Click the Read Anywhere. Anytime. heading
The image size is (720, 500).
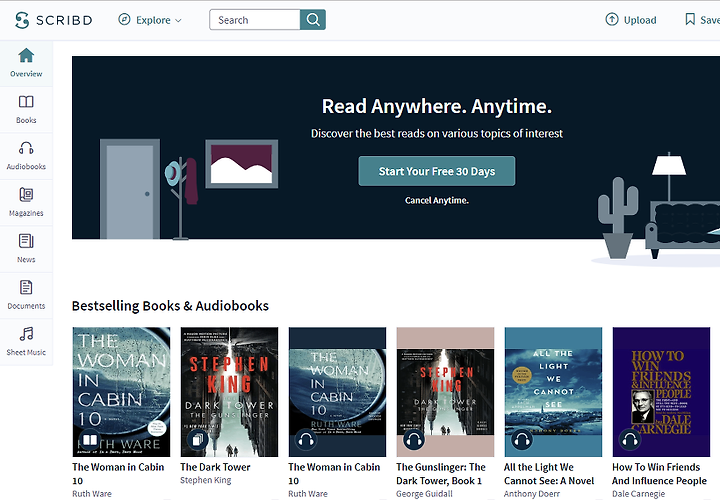(x=437, y=107)
